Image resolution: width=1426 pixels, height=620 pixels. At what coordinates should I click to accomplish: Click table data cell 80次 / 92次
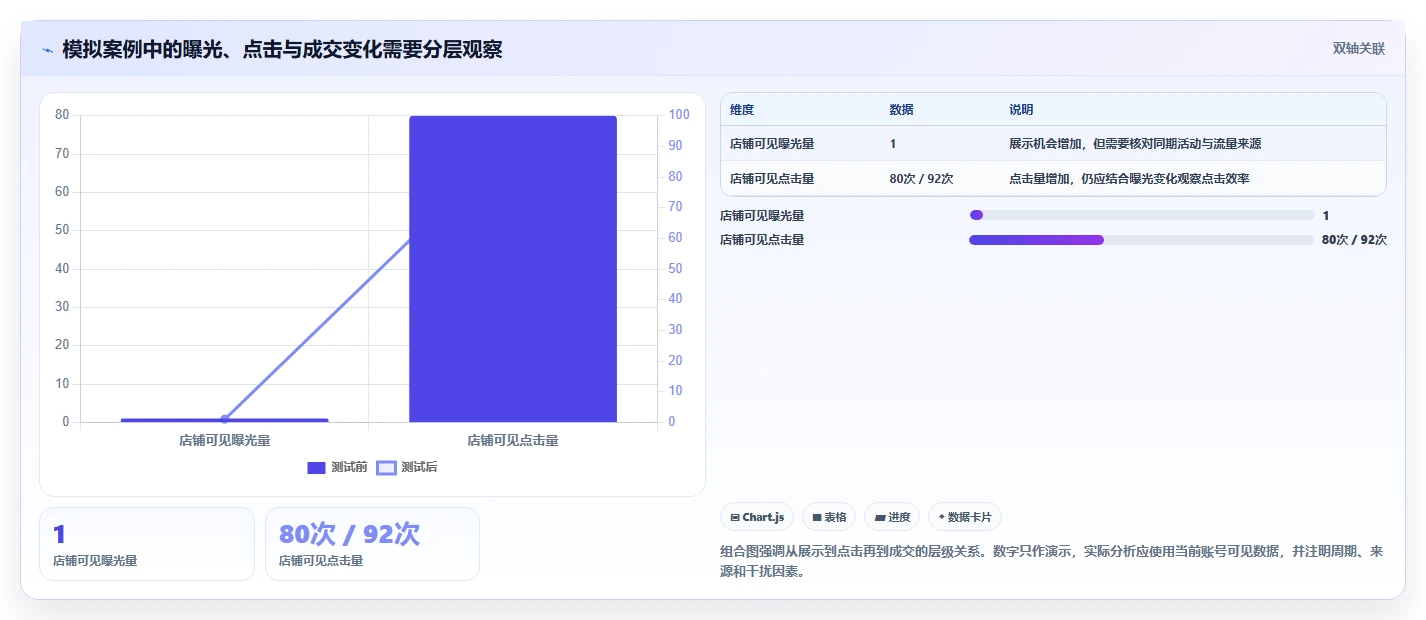[x=921, y=179]
